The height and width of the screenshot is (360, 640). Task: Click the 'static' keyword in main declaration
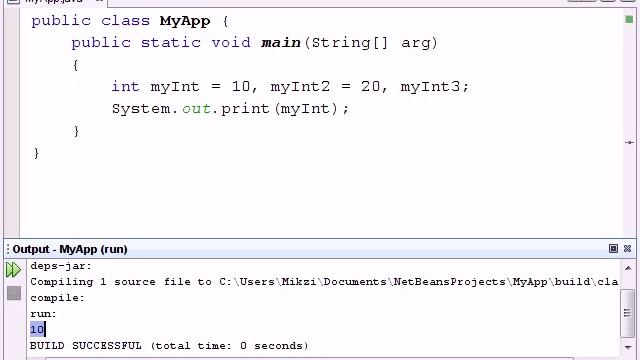pos(171,42)
